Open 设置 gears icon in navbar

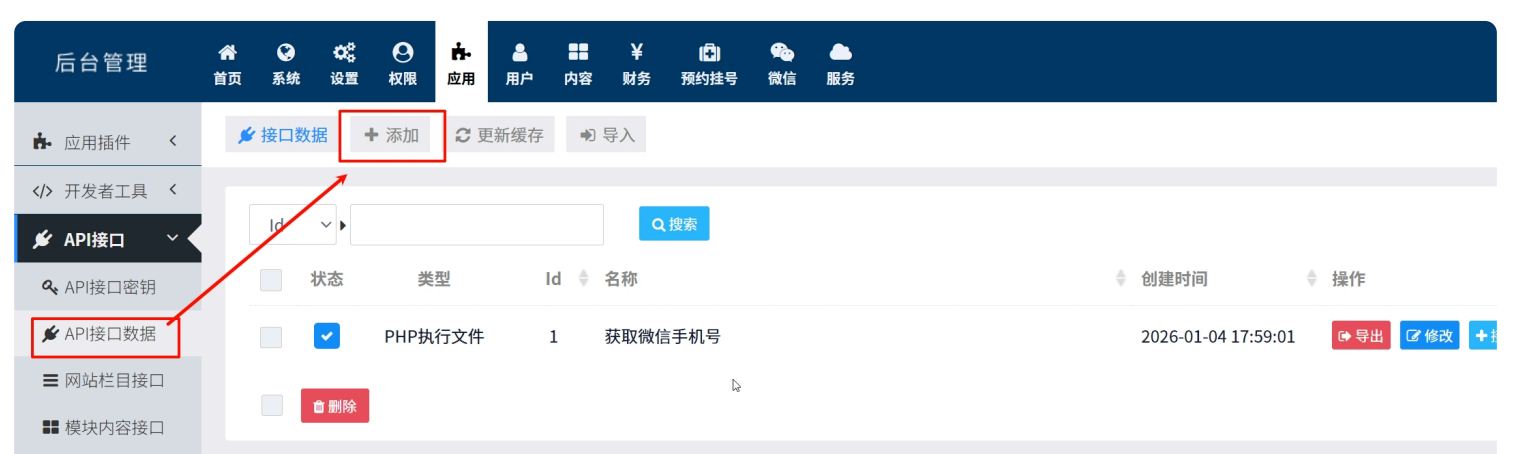(344, 53)
